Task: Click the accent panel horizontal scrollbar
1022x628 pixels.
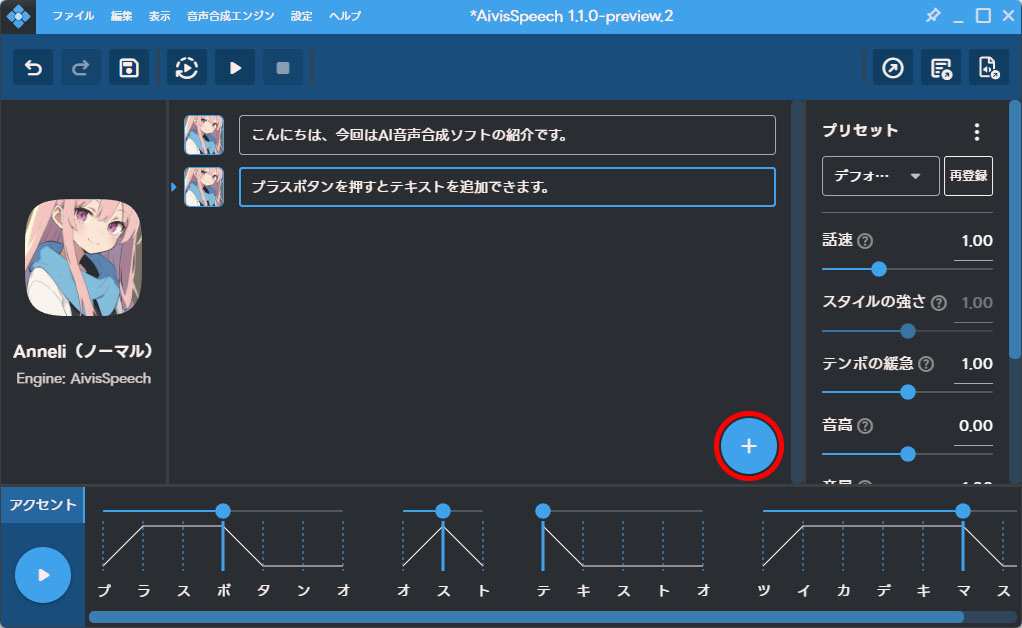Action: click(x=527, y=617)
